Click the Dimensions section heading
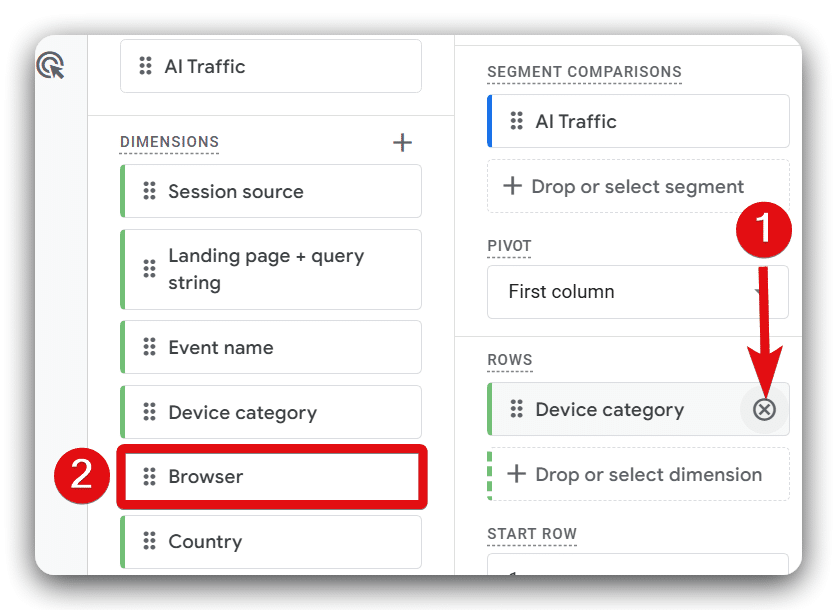The height and width of the screenshot is (610, 837). 169,143
